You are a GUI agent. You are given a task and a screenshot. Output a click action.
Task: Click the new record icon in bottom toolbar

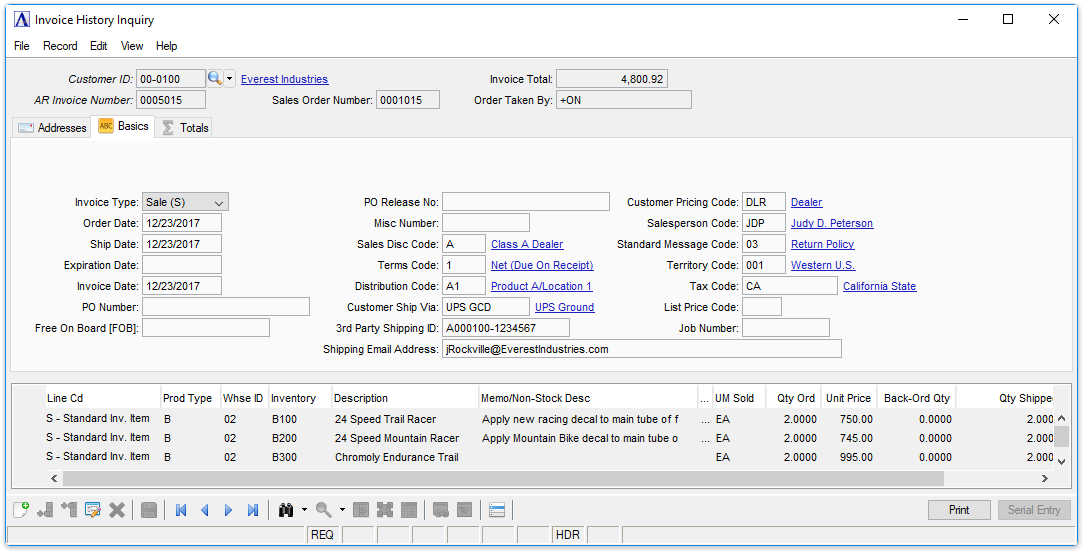[21, 510]
